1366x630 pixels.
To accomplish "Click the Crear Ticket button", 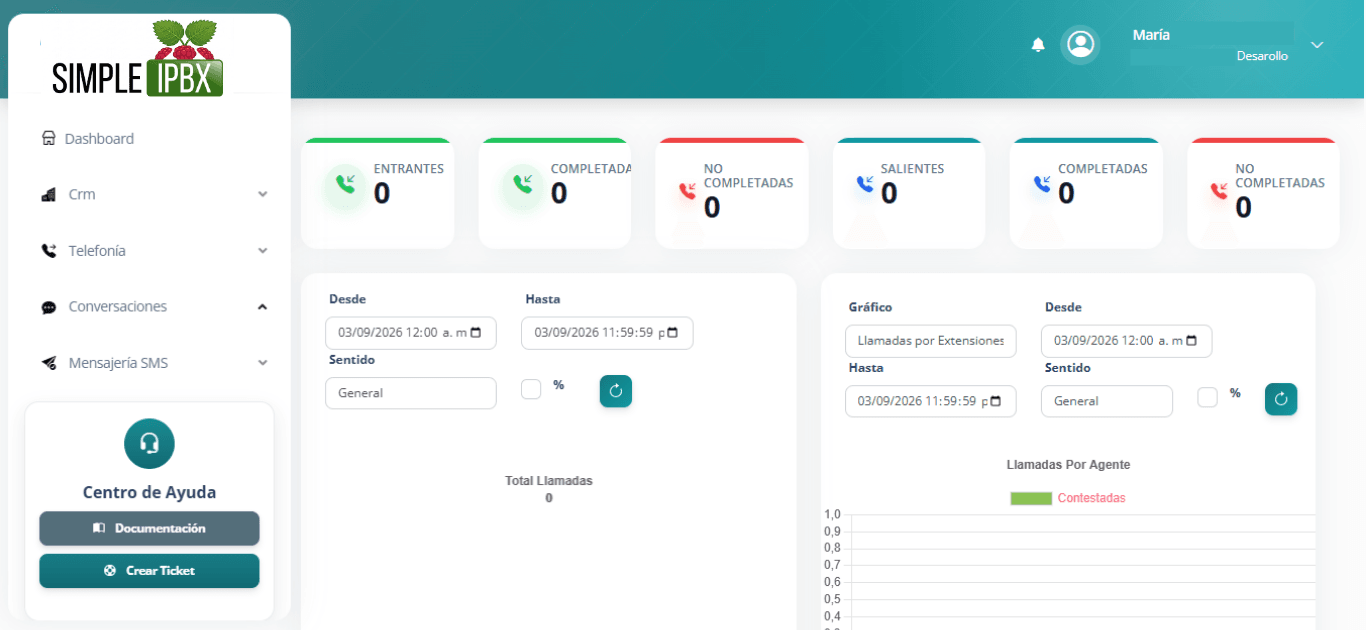I will [x=149, y=571].
